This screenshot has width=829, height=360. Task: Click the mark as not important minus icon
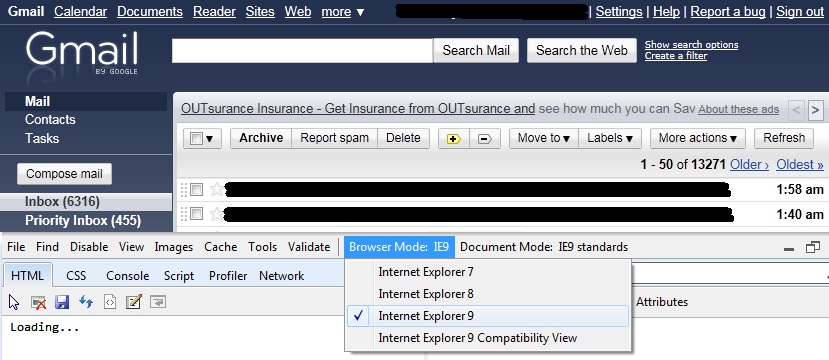click(485, 139)
